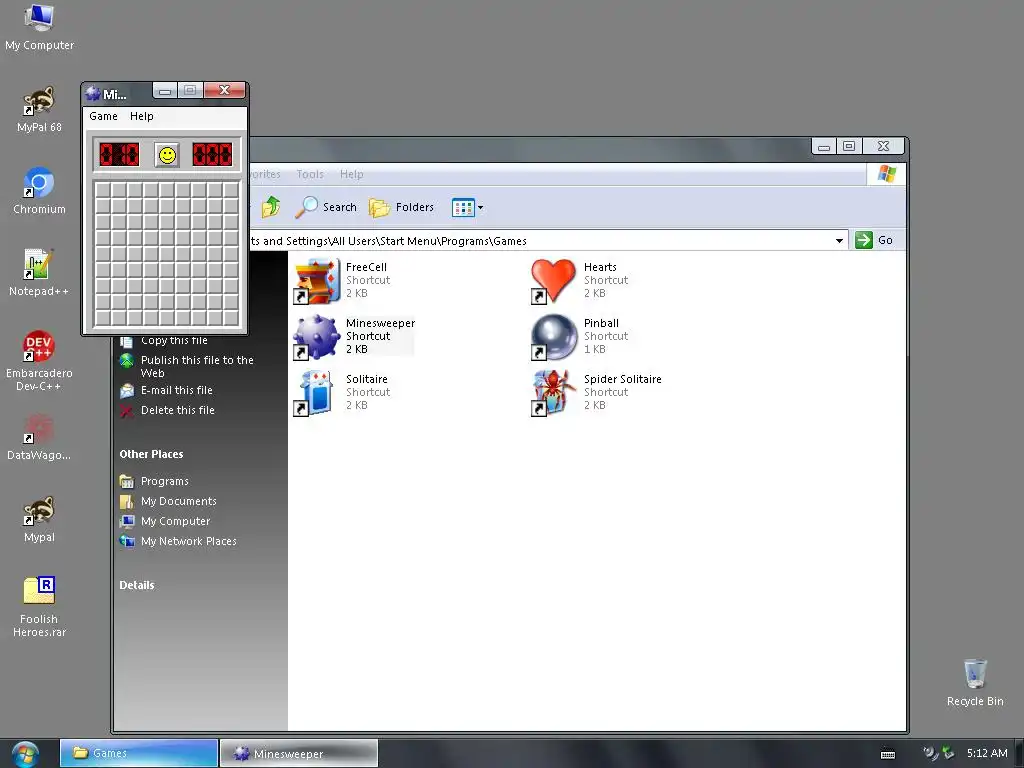The width and height of the screenshot is (1024, 768).
Task: Select the Spider Solitaire shortcut icon
Action: pos(554,393)
